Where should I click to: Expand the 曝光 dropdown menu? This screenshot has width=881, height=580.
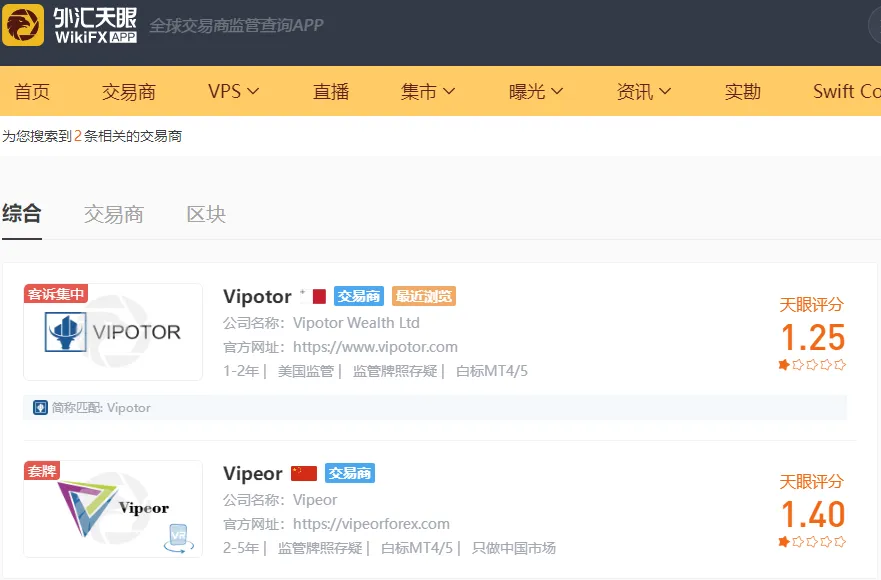(x=535, y=91)
